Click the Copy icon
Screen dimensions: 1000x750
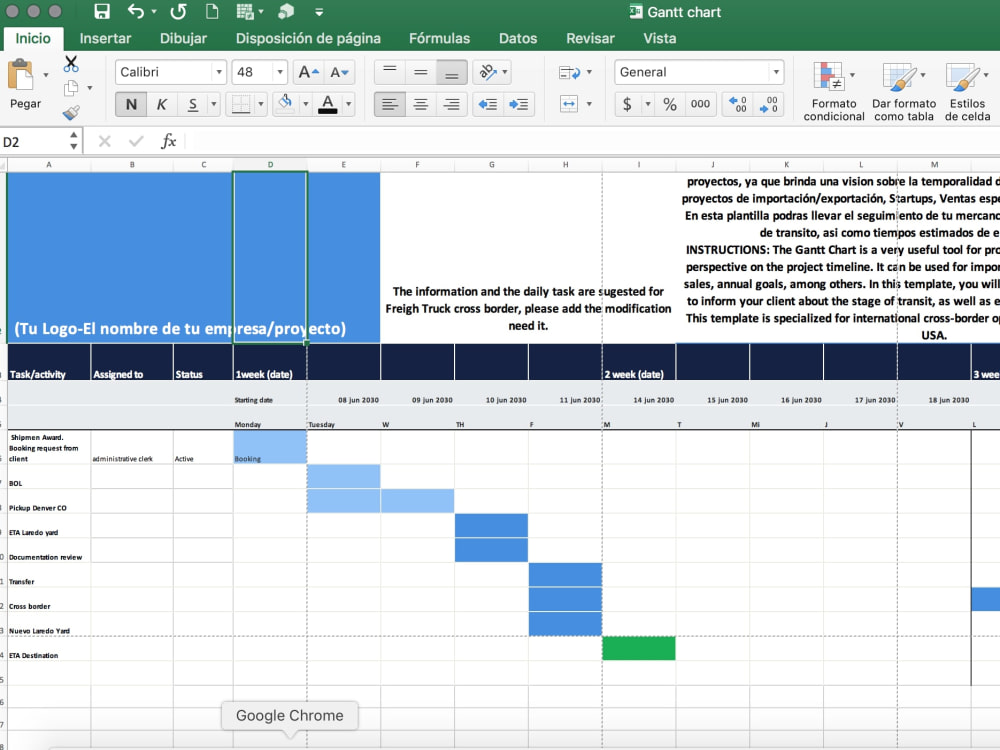click(71, 88)
